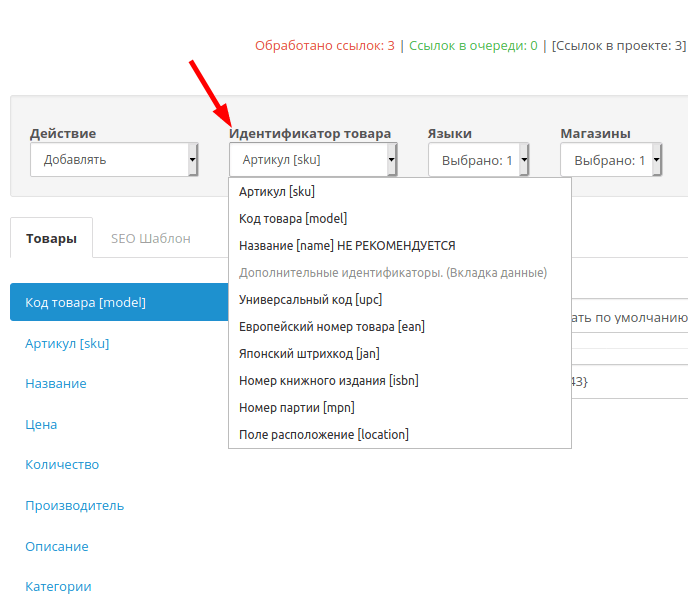Expand the Магазины multiselect dropdown
Viewport: 688px width, 597px height.
pyautogui.click(x=611, y=160)
